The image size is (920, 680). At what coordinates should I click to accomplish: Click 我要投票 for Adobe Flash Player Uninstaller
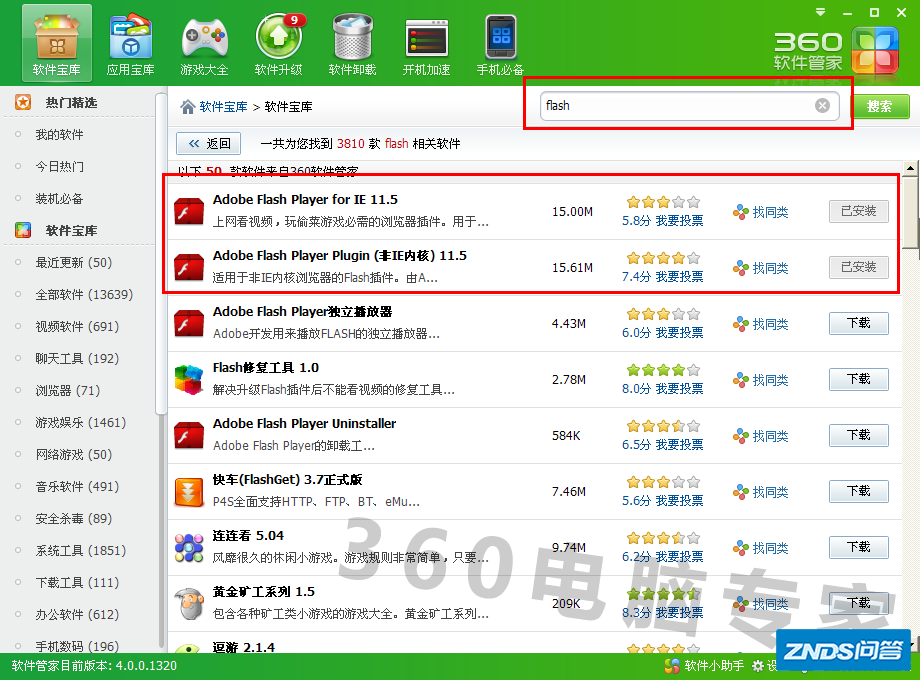pyautogui.click(x=679, y=445)
